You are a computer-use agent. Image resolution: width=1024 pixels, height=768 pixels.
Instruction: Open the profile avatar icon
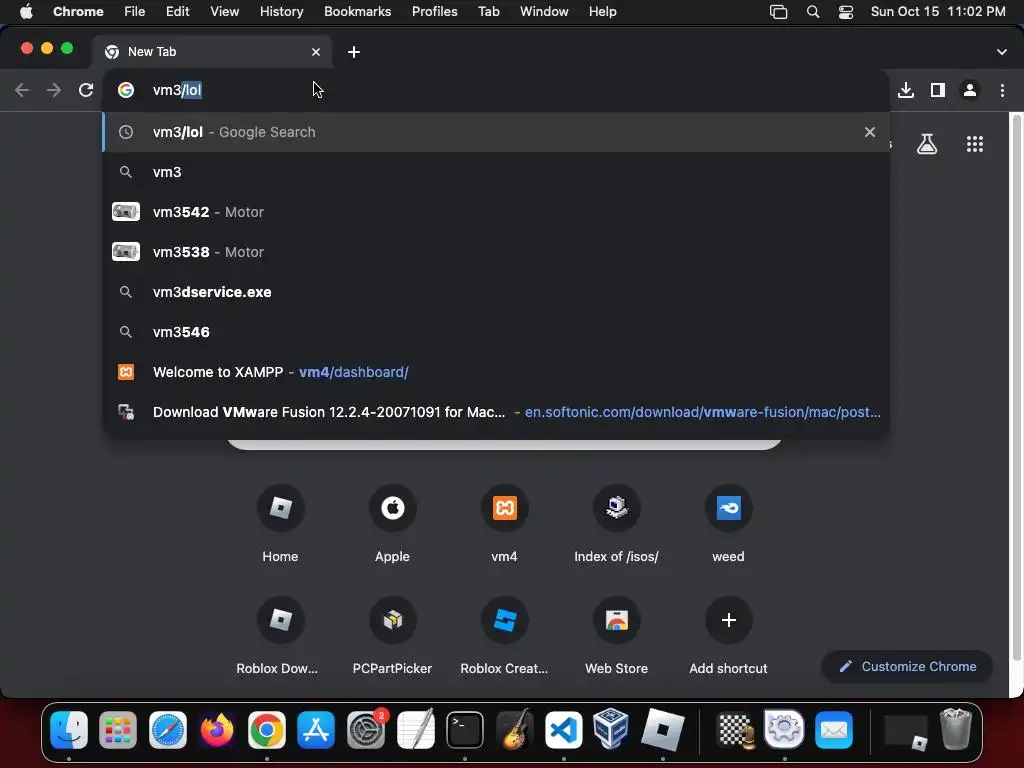coord(970,90)
